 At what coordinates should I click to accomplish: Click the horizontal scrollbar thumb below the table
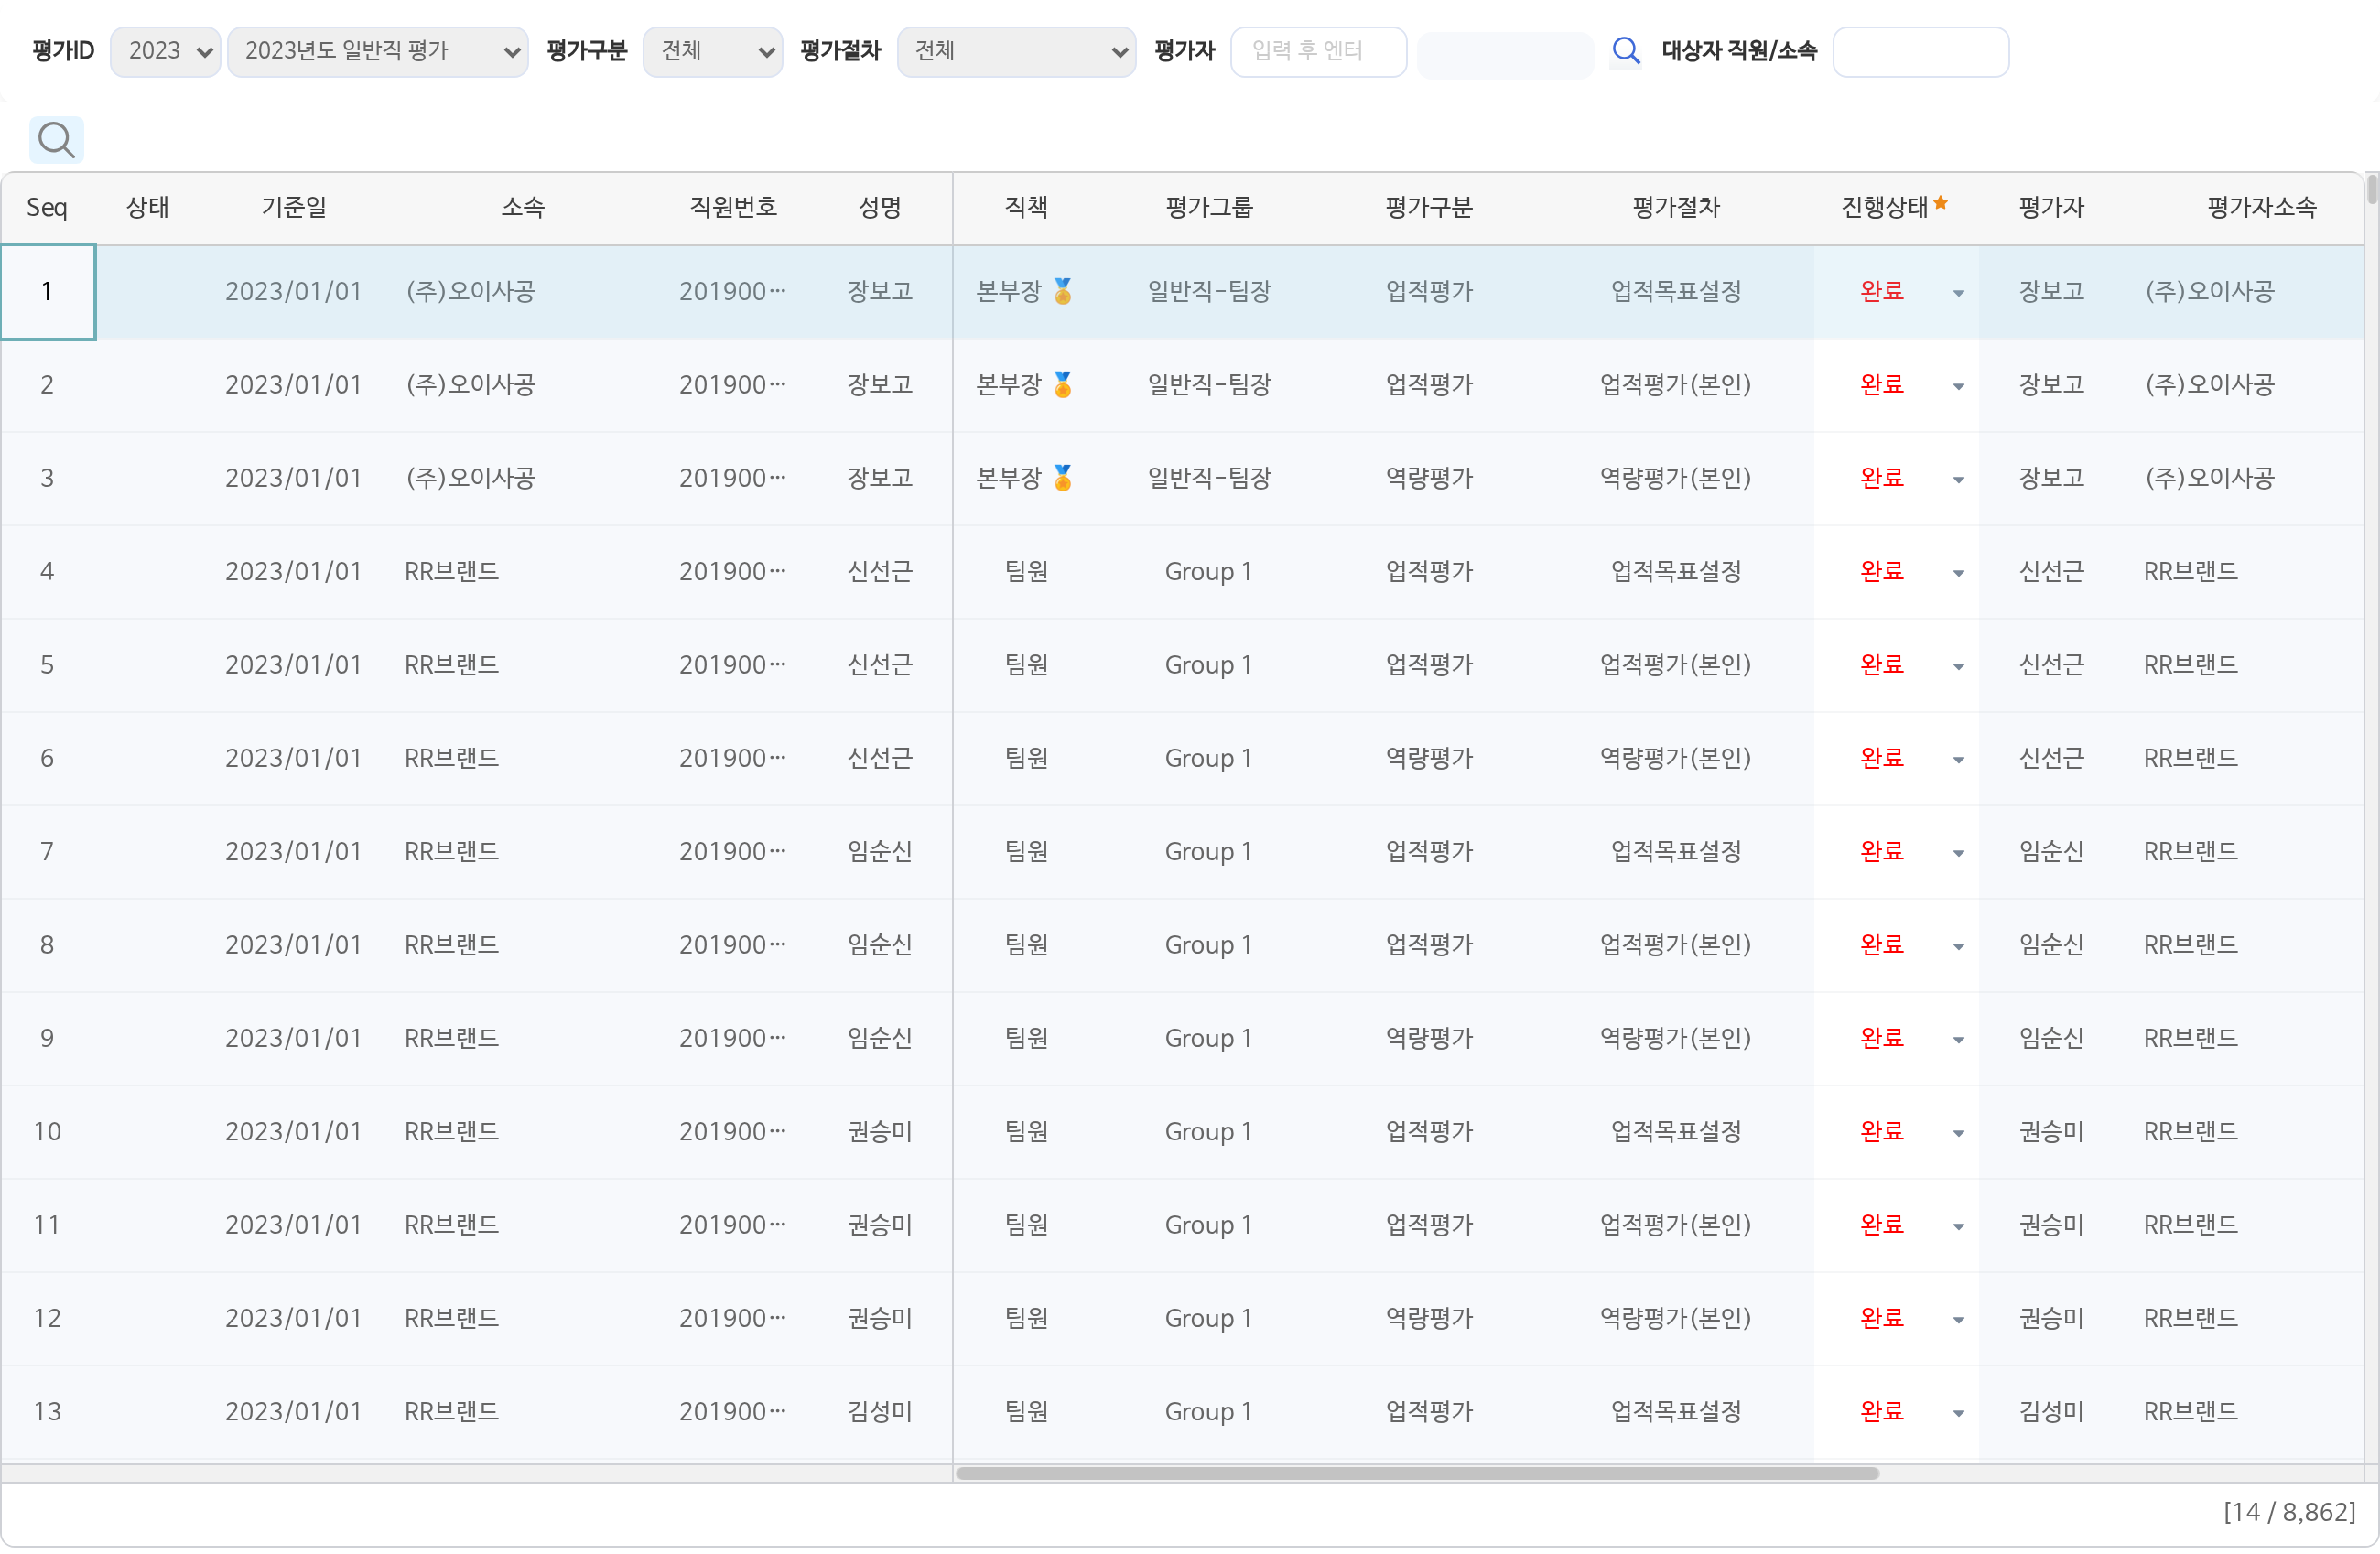pos(1417,1473)
